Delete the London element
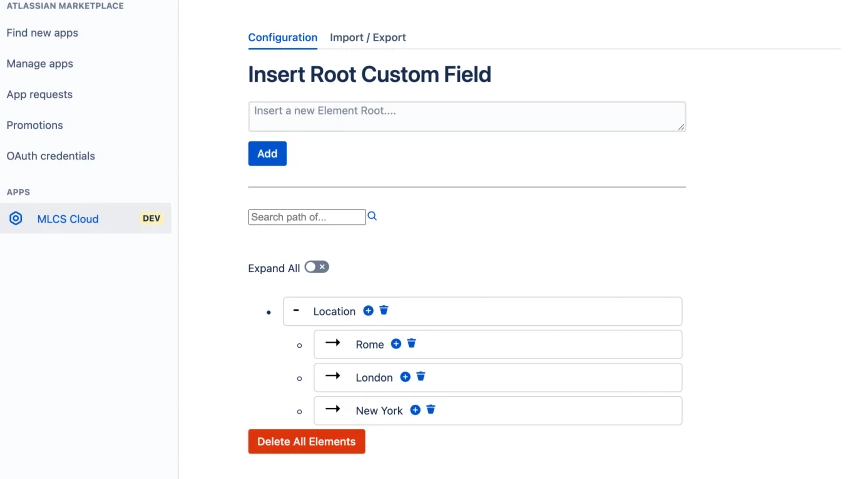 [421, 377]
